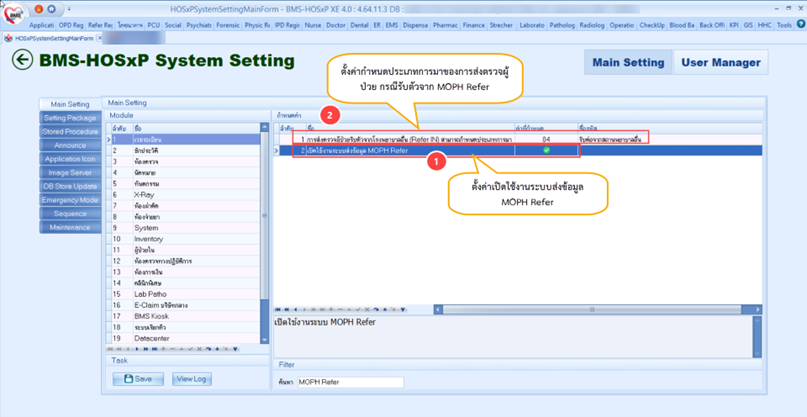Screen dimensions: 807x417
Task: Open the Maintenance side tab
Action: (70, 227)
